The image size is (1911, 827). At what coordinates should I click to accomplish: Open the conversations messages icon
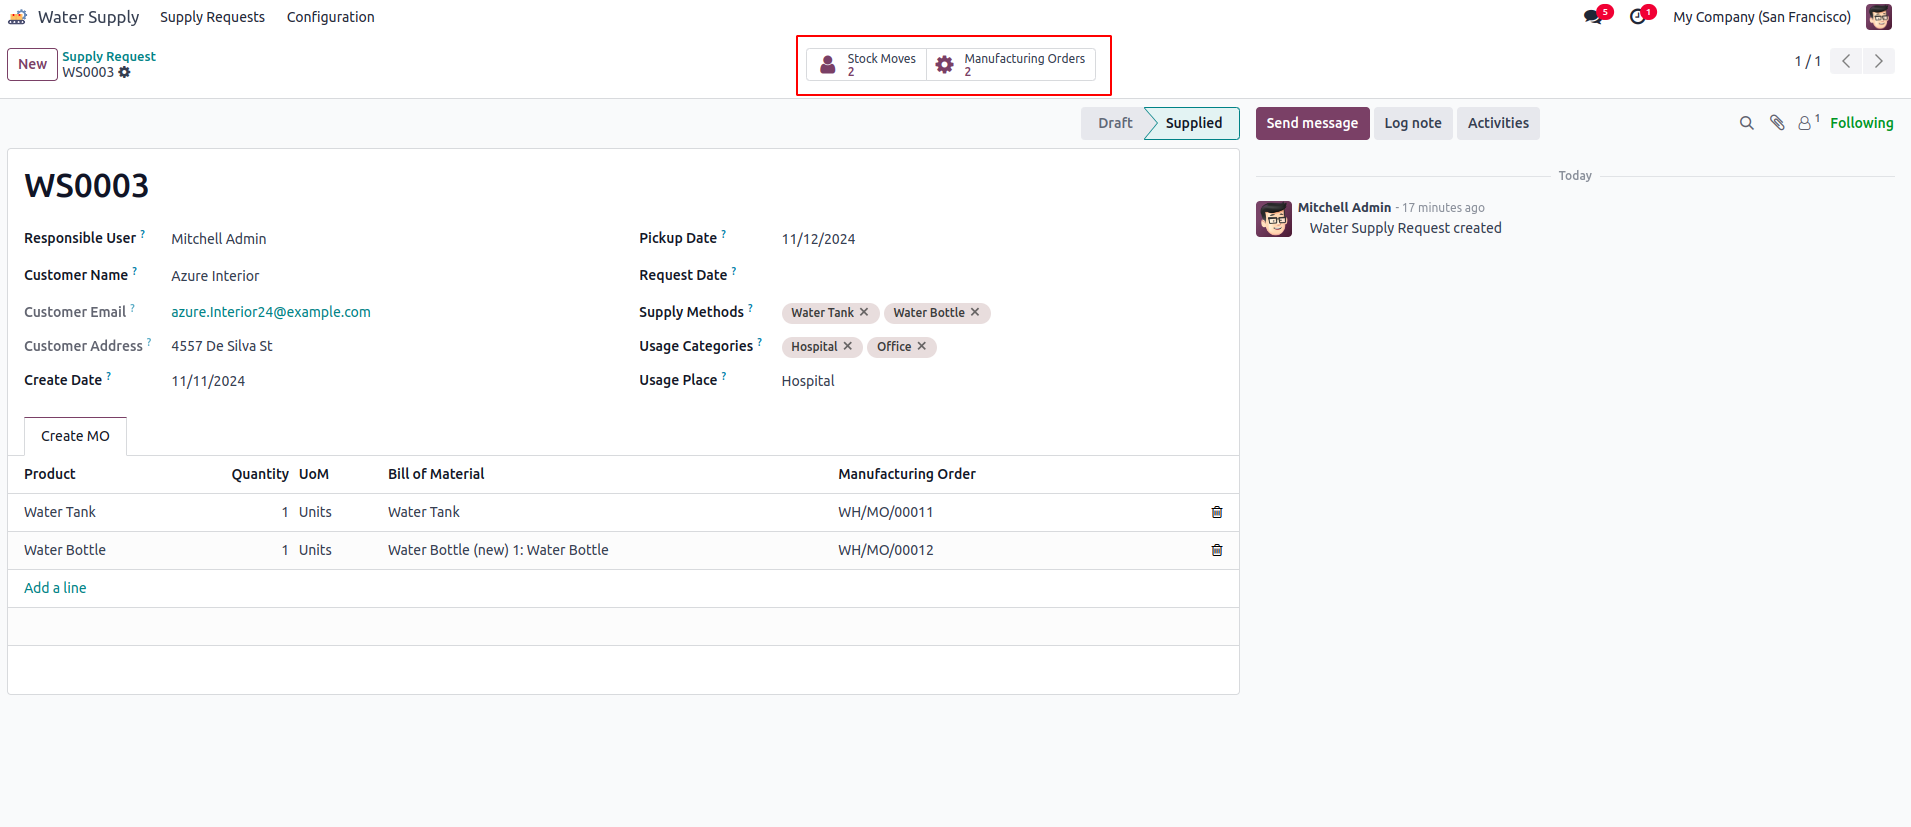pos(1593,17)
